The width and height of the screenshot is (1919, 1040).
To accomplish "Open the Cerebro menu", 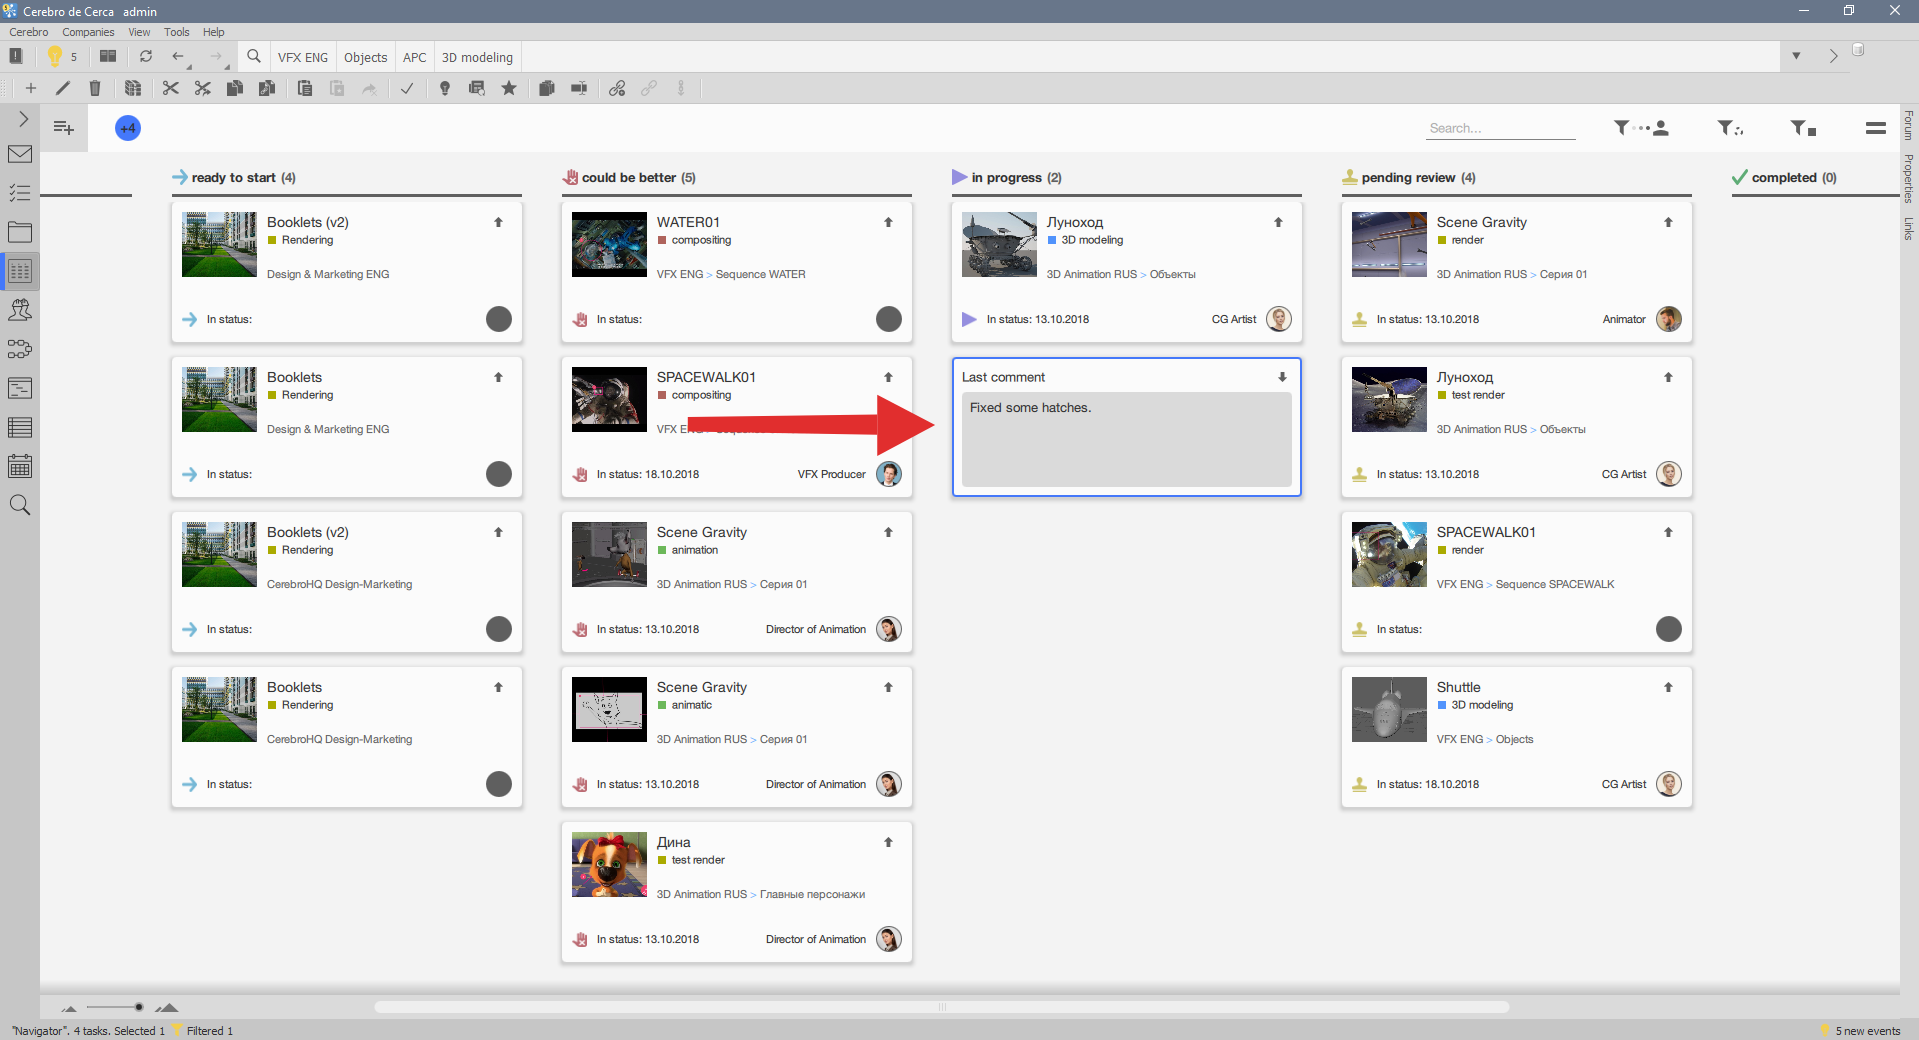I will pyautogui.click(x=29, y=32).
